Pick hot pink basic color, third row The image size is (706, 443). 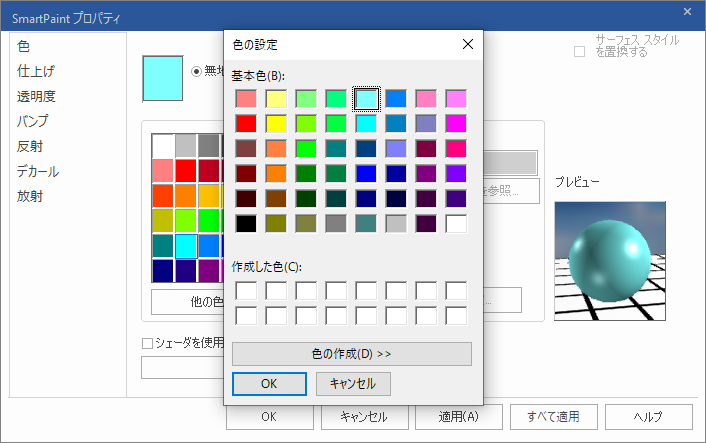coord(456,149)
